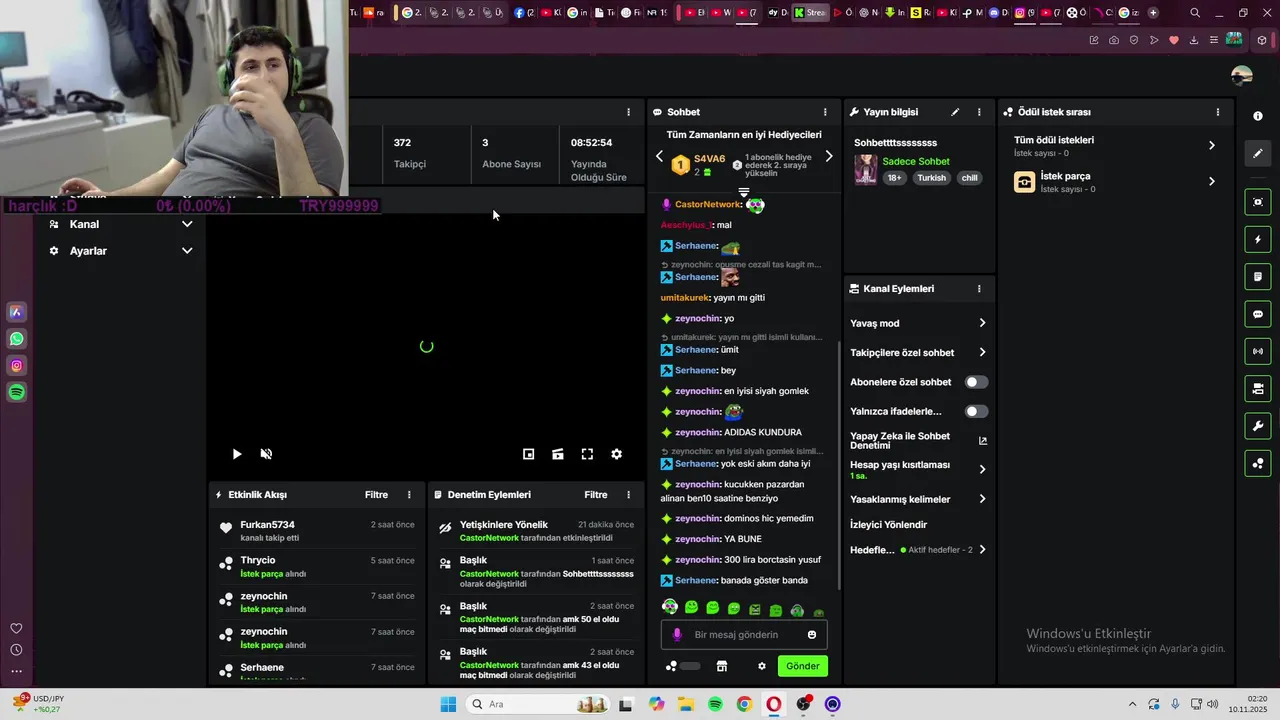Screen dimensions: 1280x720
Task: Click pop-out icon next to Yapay Zeka
Action: (982, 441)
